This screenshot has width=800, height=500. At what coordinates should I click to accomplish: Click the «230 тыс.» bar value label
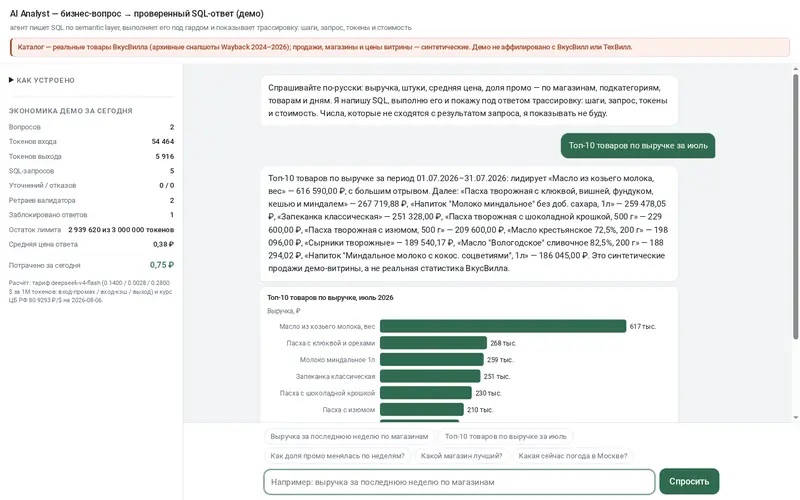(x=488, y=393)
